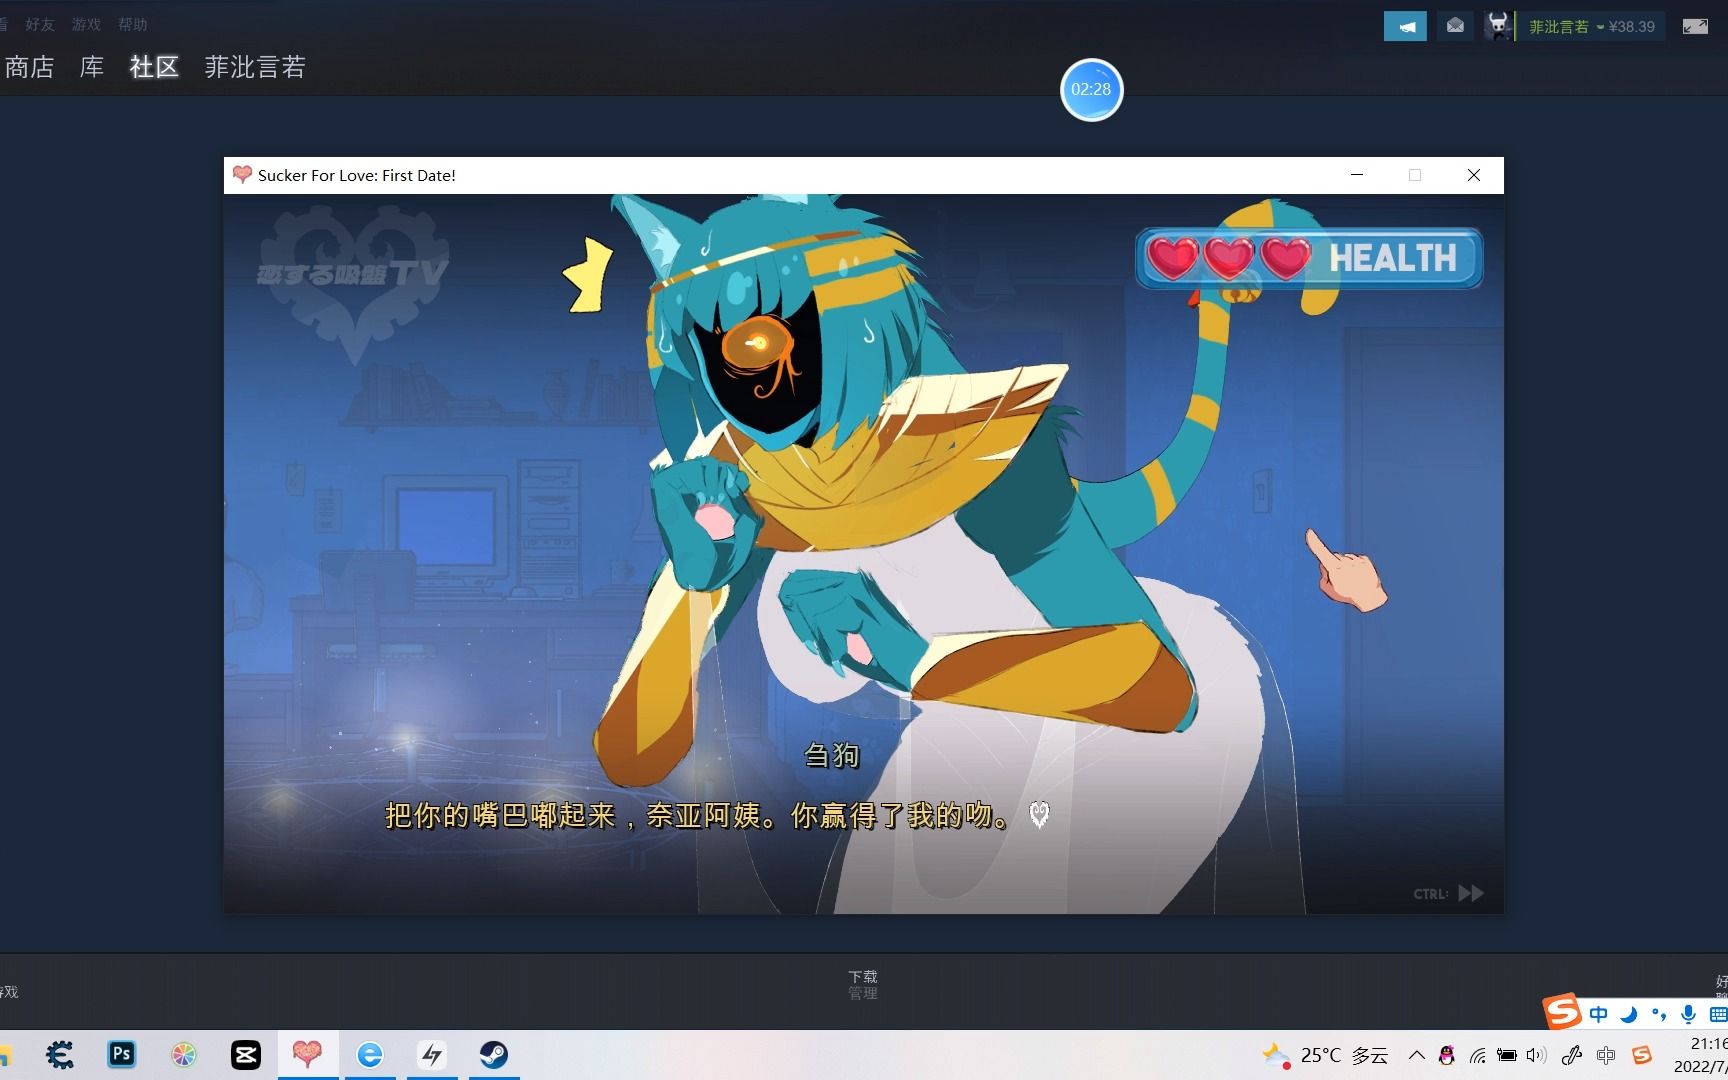Toggle Steam Big Picture mode icon
Viewport: 1728px width, 1080px height.
tap(1695, 27)
